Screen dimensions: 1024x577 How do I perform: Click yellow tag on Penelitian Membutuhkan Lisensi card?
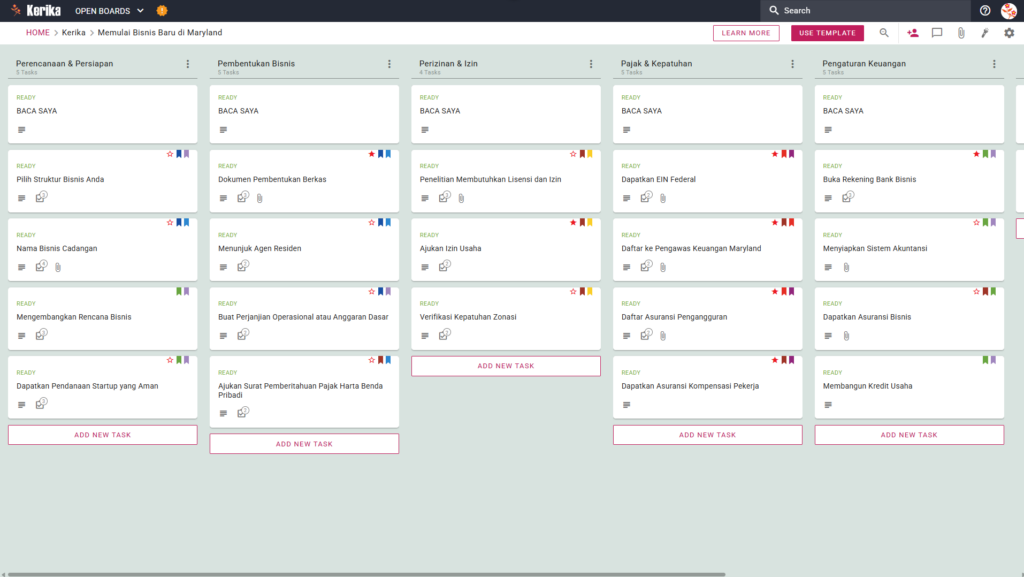click(590, 154)
